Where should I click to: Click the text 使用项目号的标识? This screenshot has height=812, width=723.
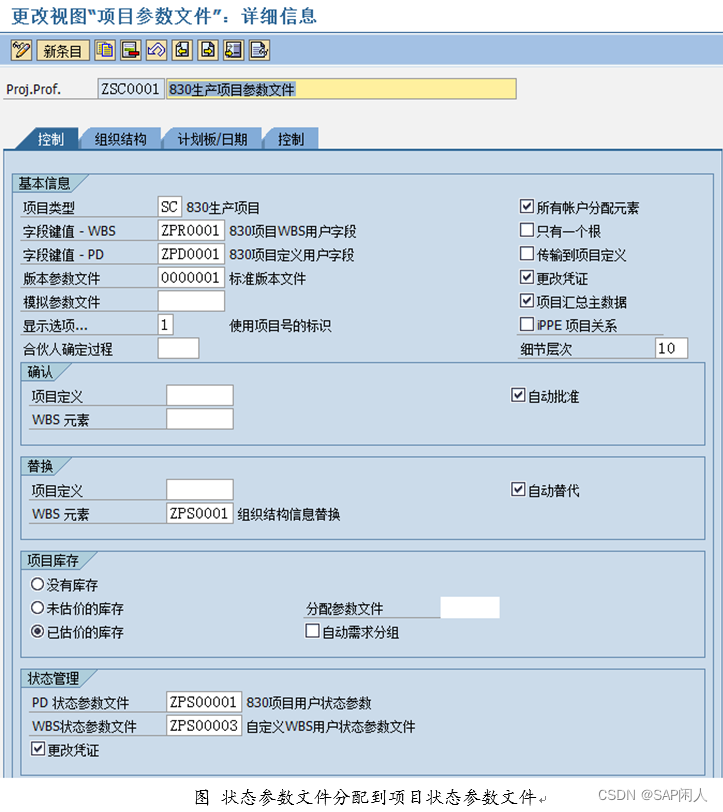(x=280, y=326)
